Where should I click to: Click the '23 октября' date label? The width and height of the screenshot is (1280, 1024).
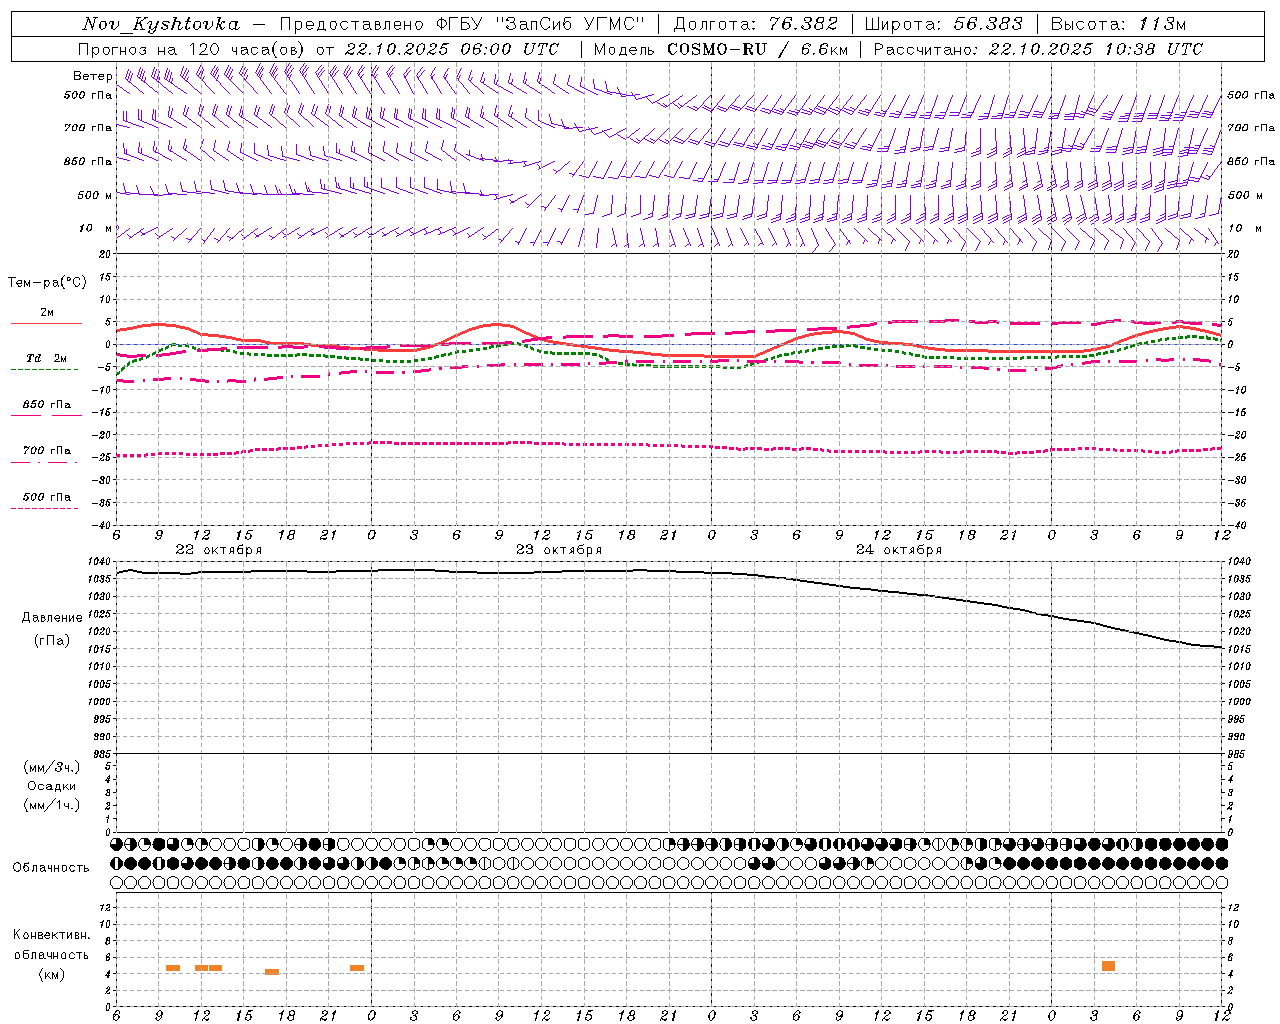[559, 550]
